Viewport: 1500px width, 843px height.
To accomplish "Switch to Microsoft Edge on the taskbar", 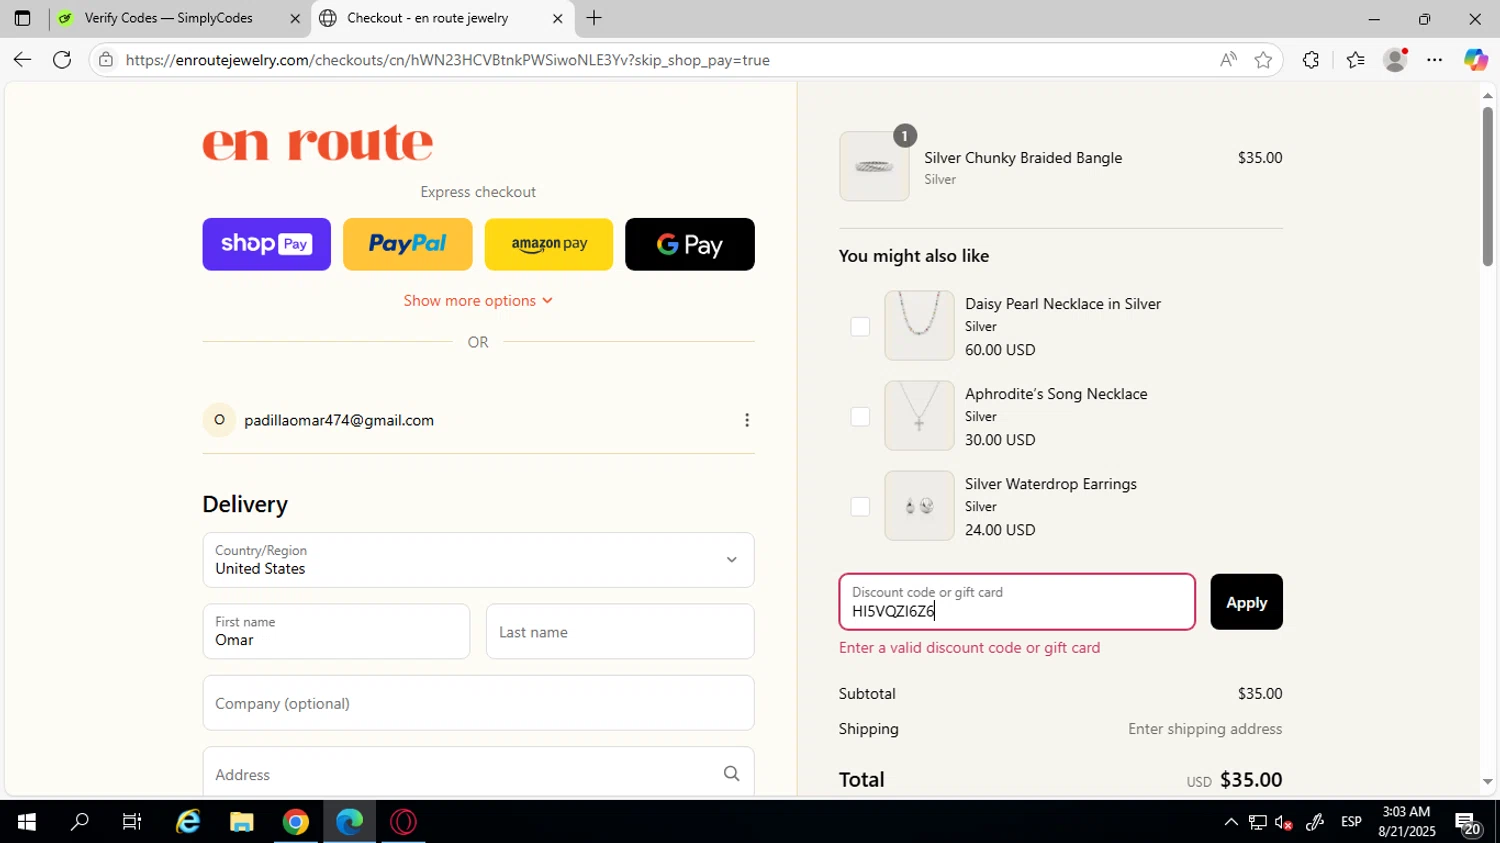I will 350,822.
